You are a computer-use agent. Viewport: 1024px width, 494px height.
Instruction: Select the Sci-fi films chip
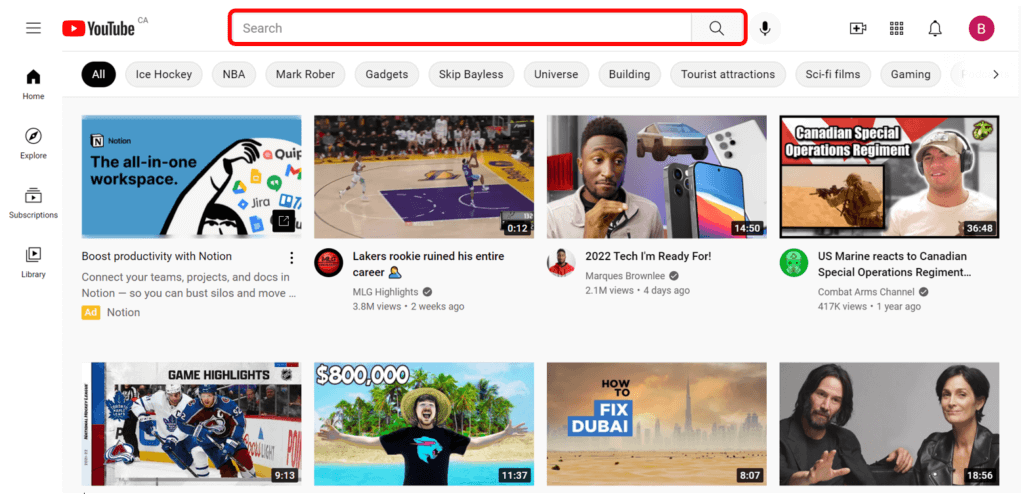pyautogui.click(x=833, y=74)
